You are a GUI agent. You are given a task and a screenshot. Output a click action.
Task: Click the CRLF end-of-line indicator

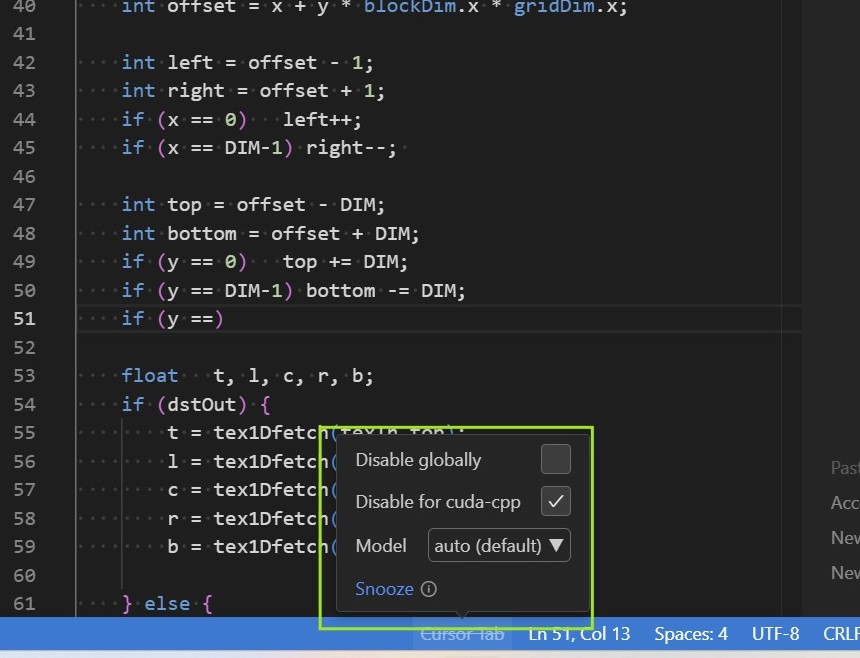[840, 634]
